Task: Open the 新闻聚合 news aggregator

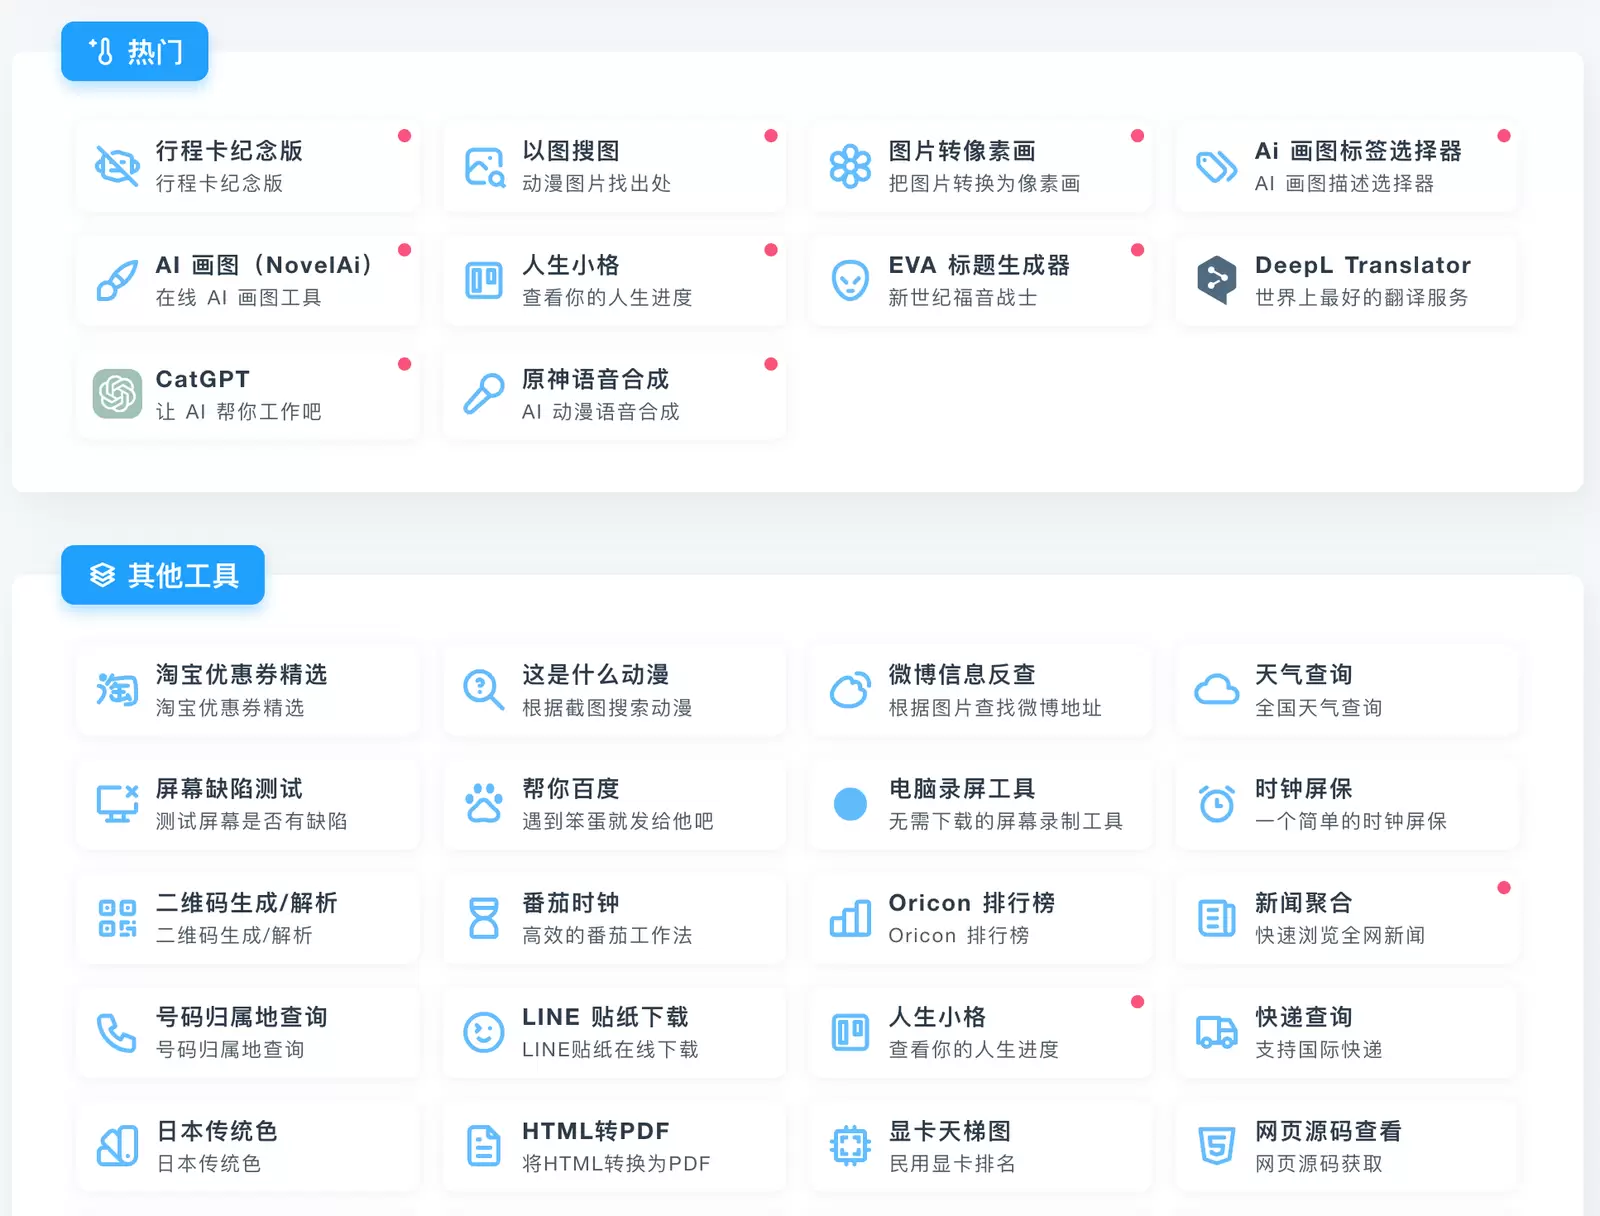Action: pyautogui.click(x=1346, y=917)
